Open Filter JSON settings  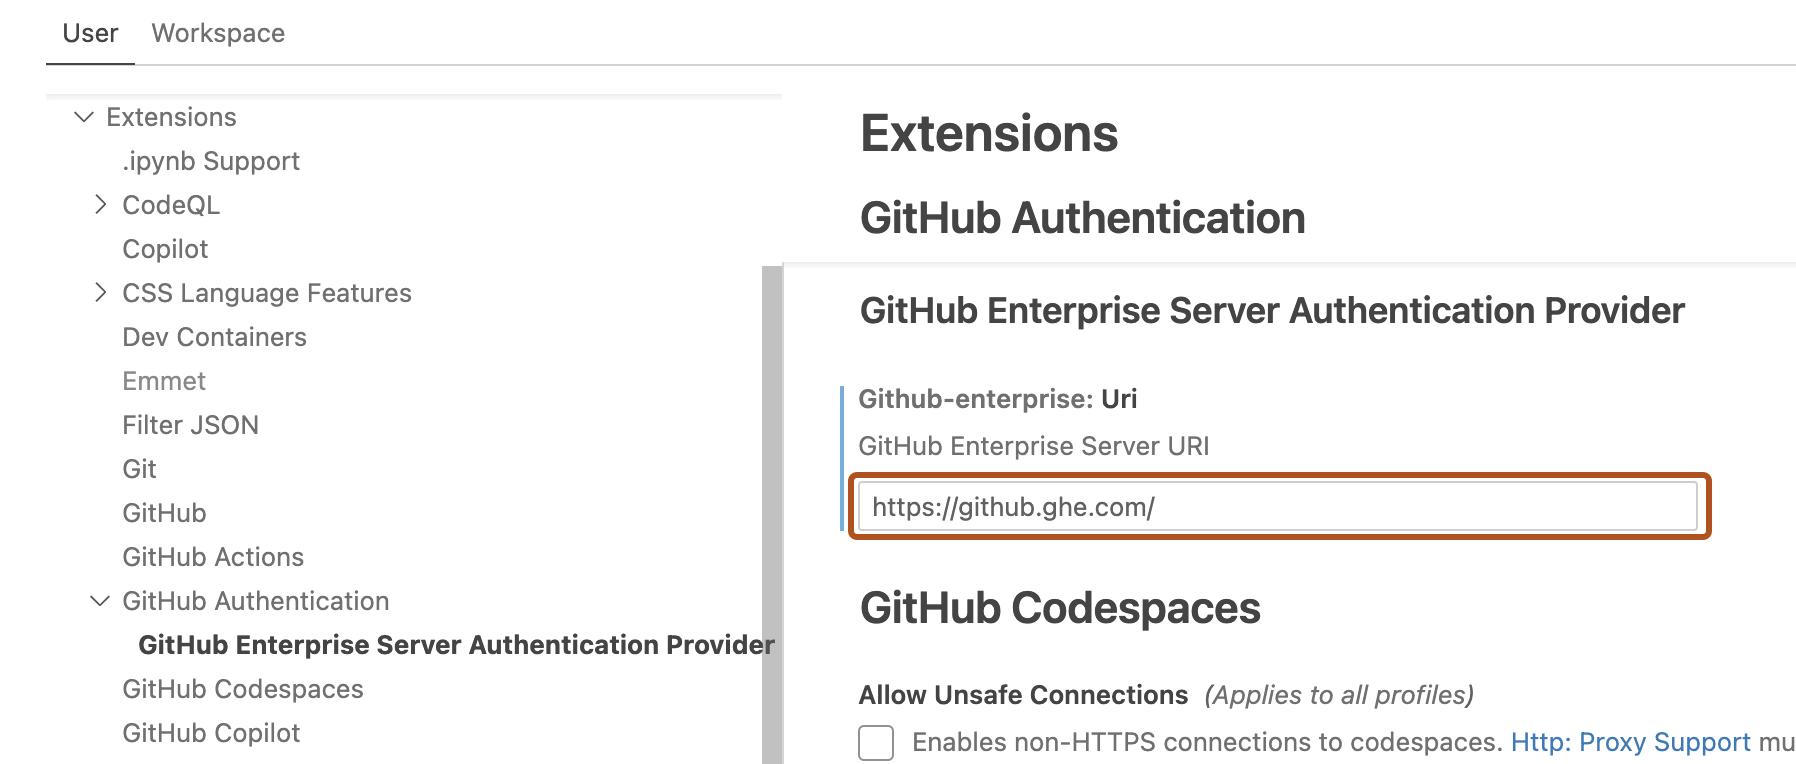[x=190, y=425]
